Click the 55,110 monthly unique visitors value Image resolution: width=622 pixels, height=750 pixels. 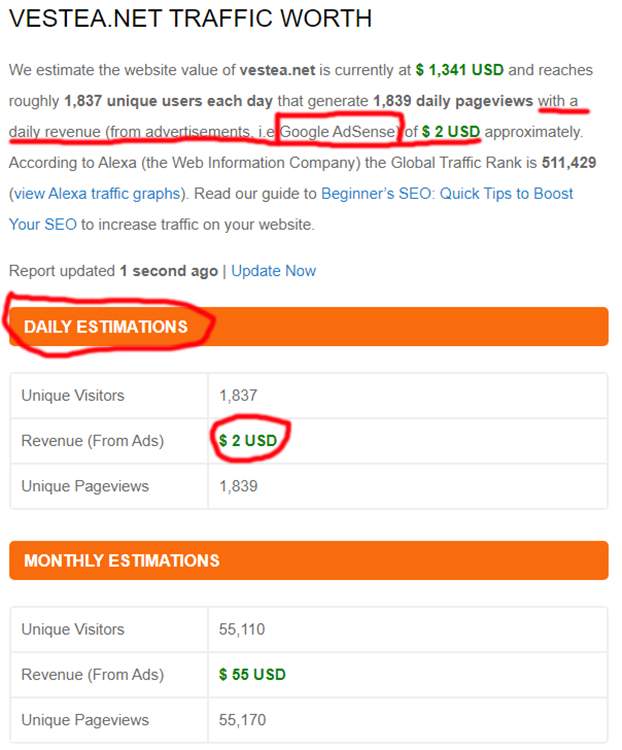click(242, 629)
